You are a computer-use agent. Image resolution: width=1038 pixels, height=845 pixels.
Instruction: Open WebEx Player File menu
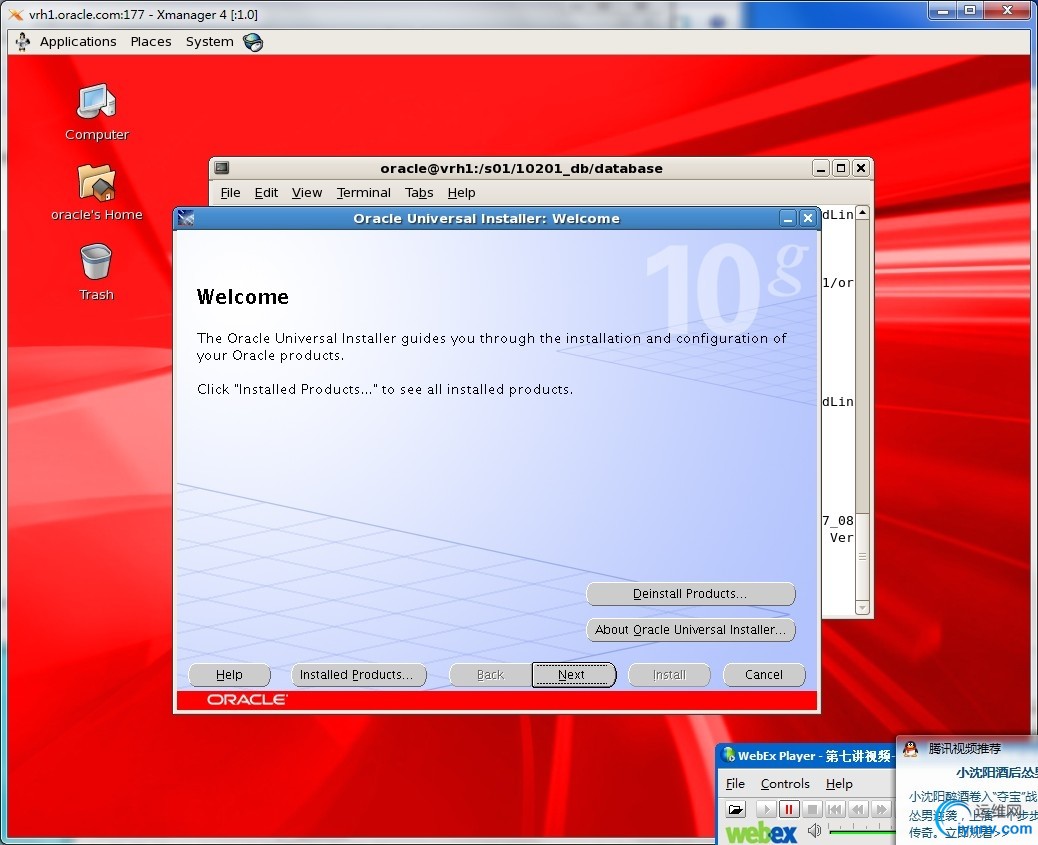(735, 783)
